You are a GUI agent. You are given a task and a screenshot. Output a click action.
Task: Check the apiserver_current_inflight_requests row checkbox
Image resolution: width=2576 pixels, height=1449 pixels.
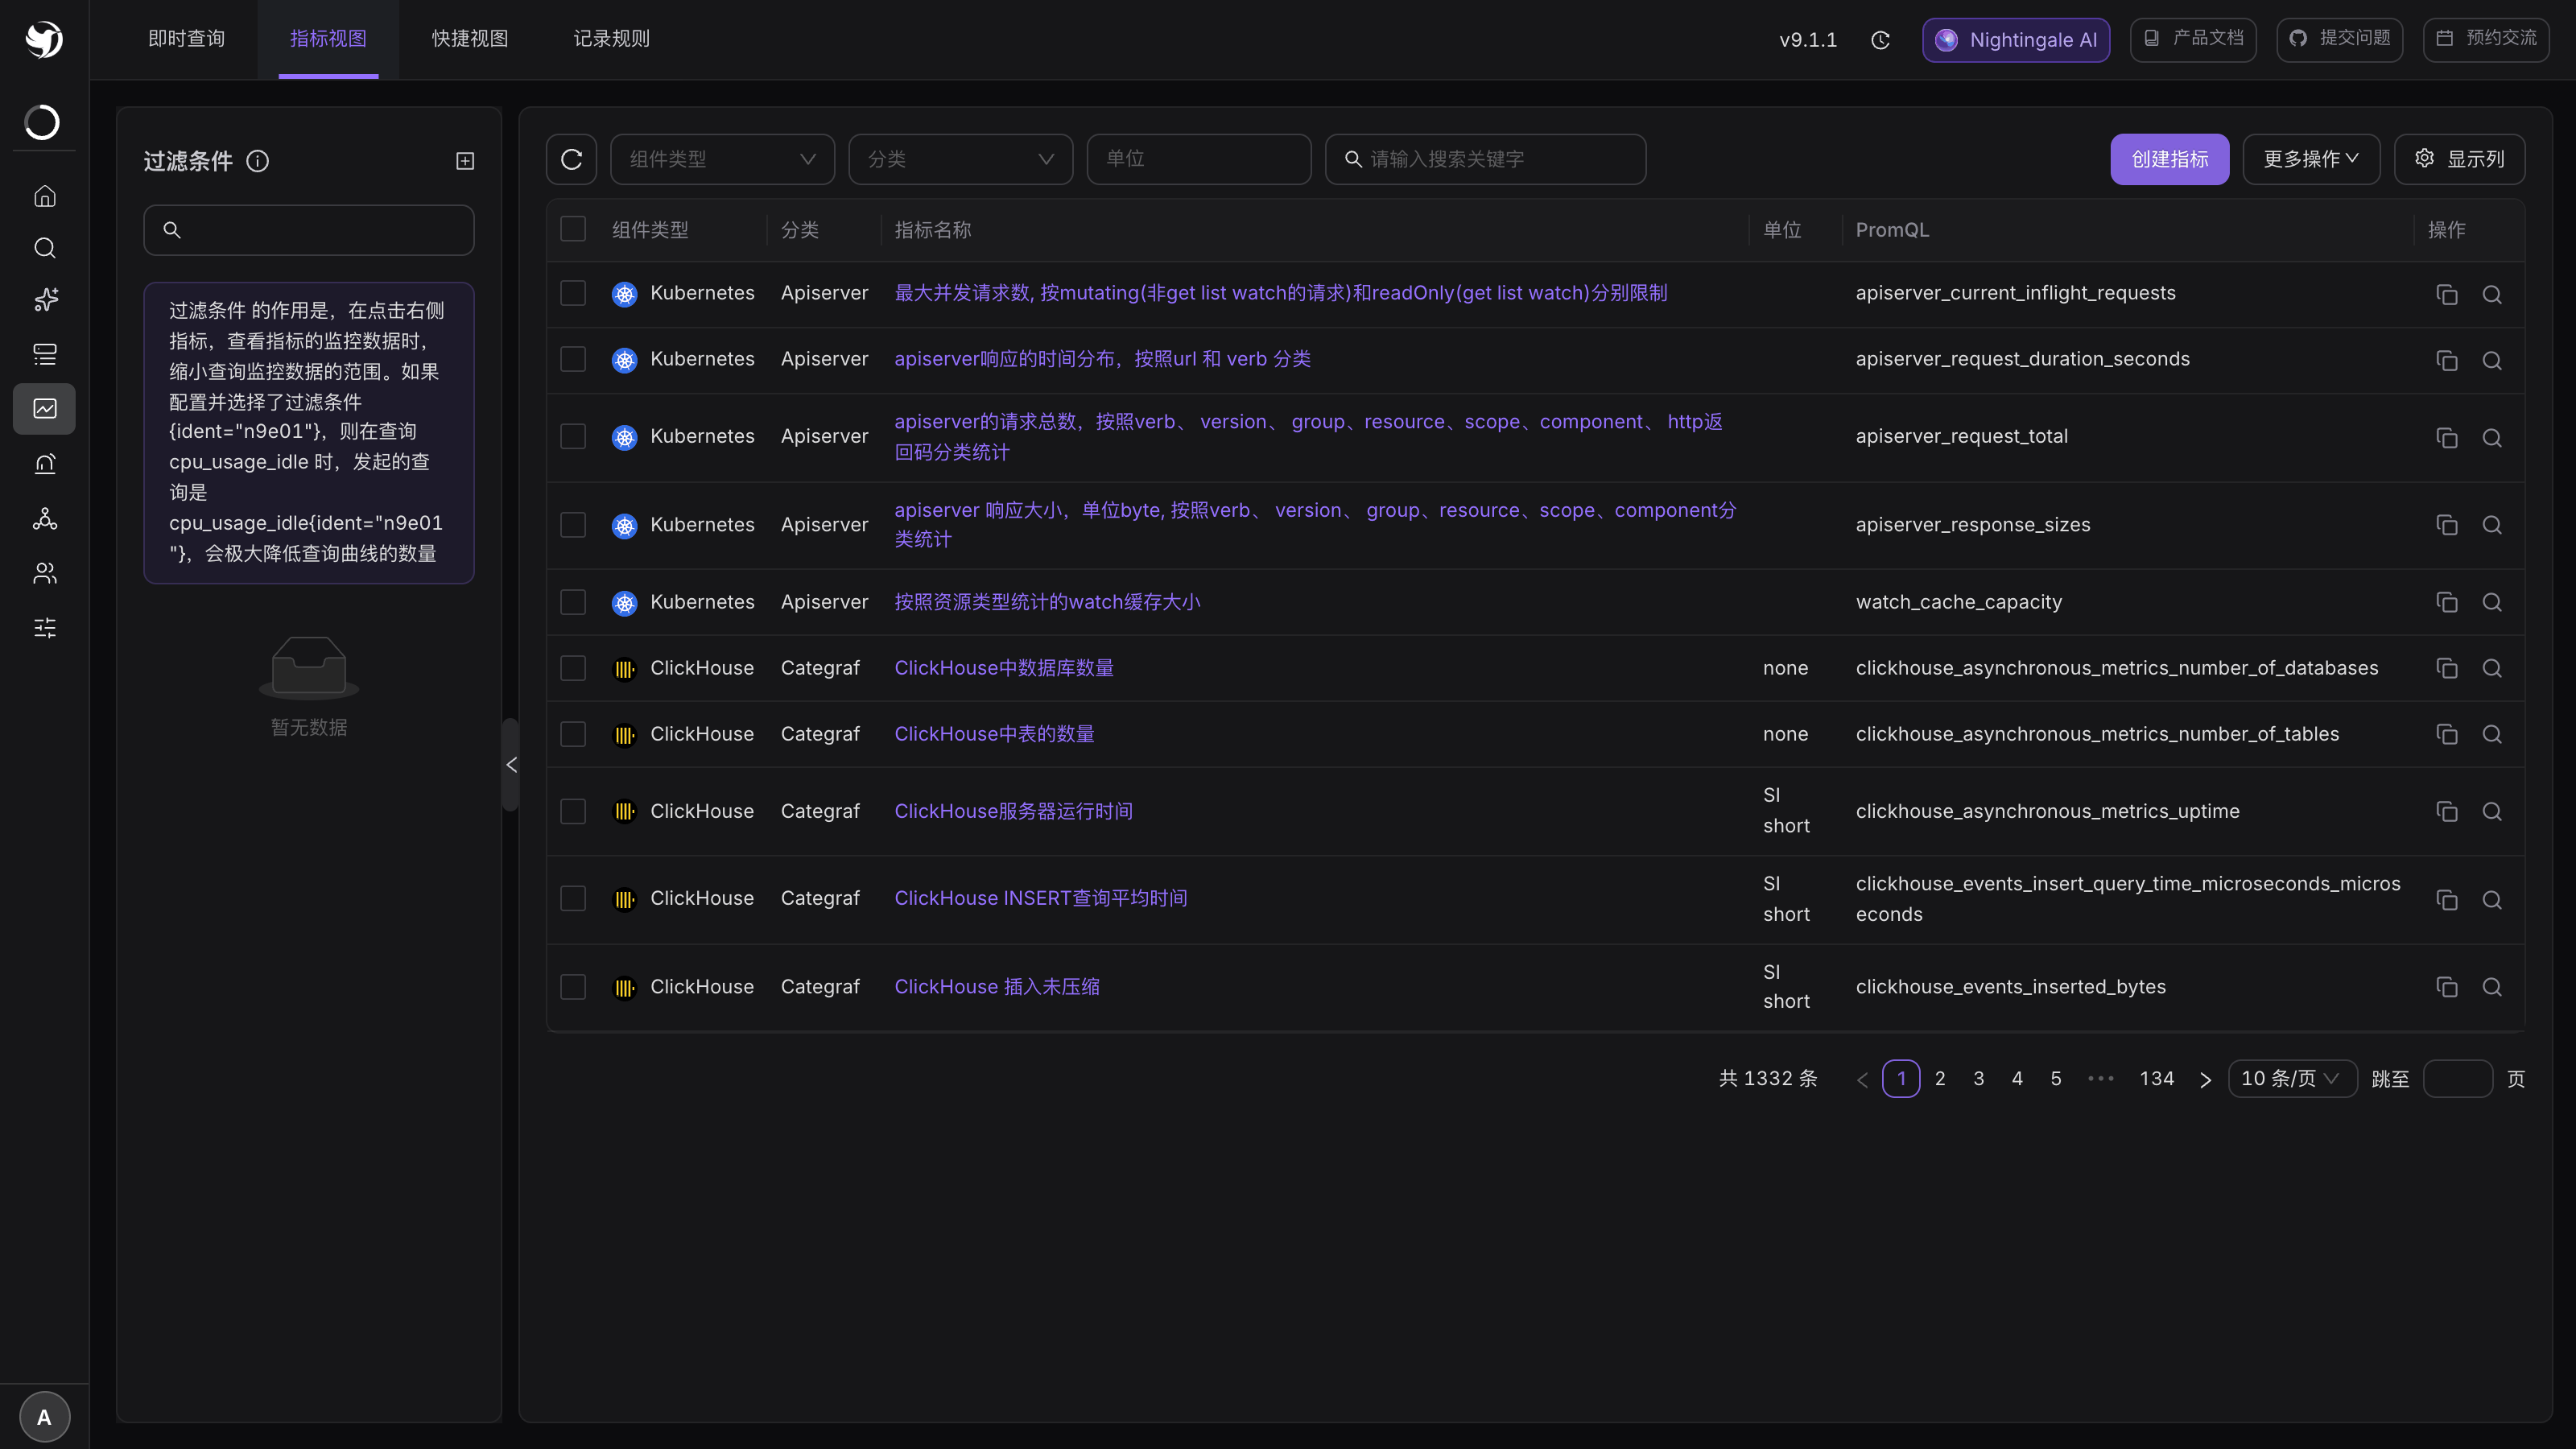pyautogui.click(x=573, y=293)
